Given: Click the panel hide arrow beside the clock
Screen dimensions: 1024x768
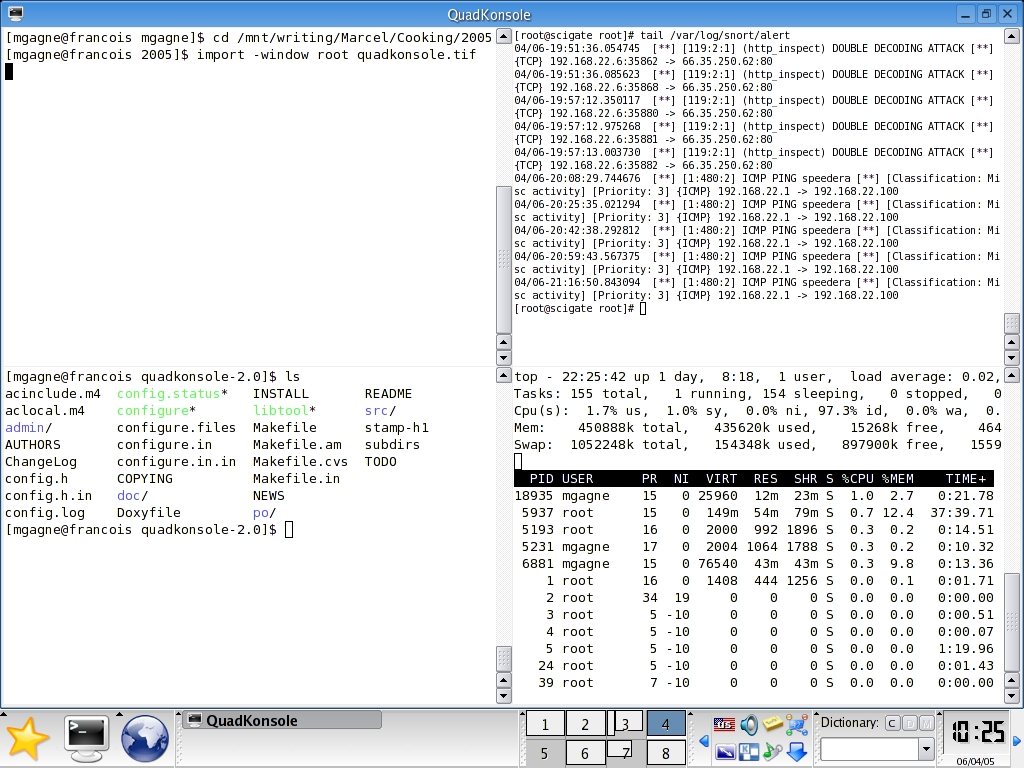Looking at the screenshot, I should [x=1018, y=740].
